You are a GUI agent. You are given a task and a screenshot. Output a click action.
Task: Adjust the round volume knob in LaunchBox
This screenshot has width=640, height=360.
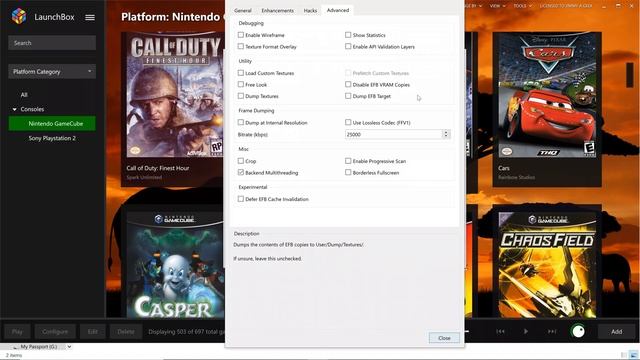pyautogui.click(x=578, y=331)
